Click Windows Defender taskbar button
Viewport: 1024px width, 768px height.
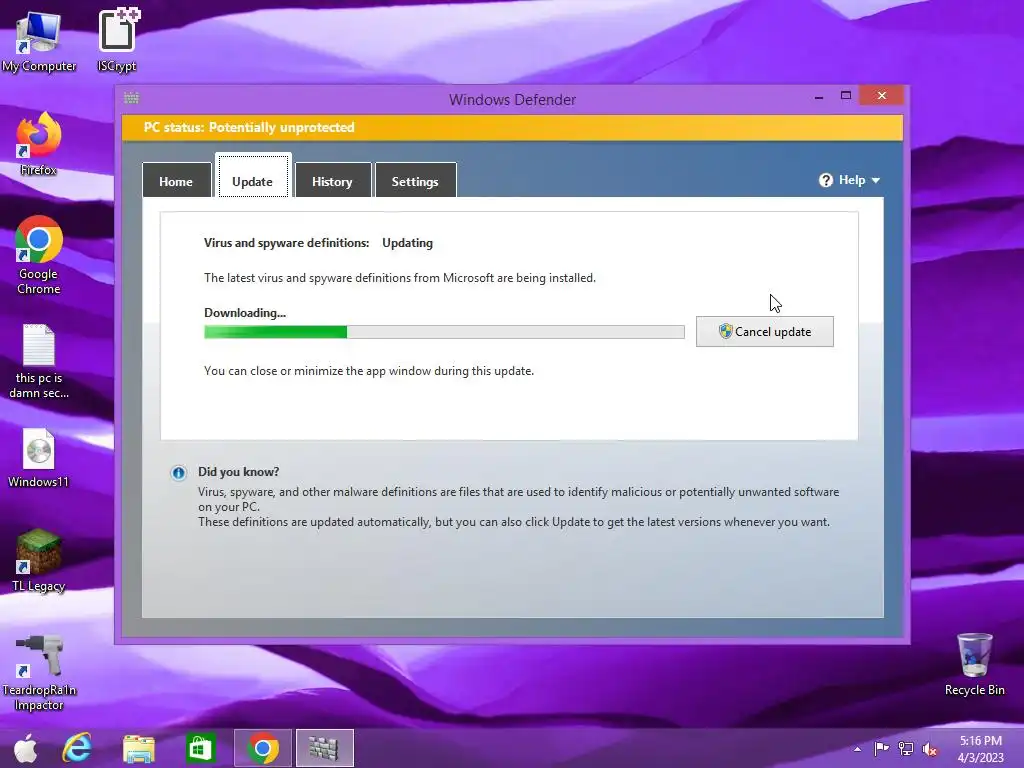coord(325,748)
